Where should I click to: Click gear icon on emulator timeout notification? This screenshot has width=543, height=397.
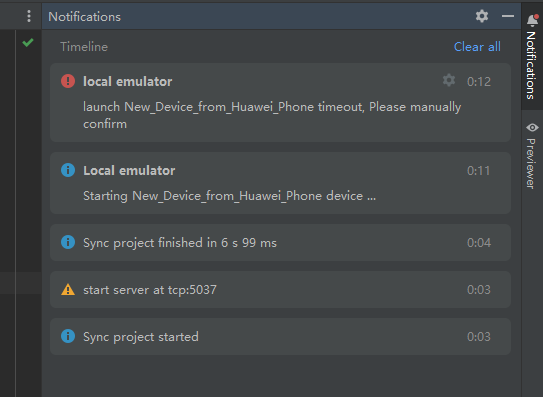[x=449, y=80]
